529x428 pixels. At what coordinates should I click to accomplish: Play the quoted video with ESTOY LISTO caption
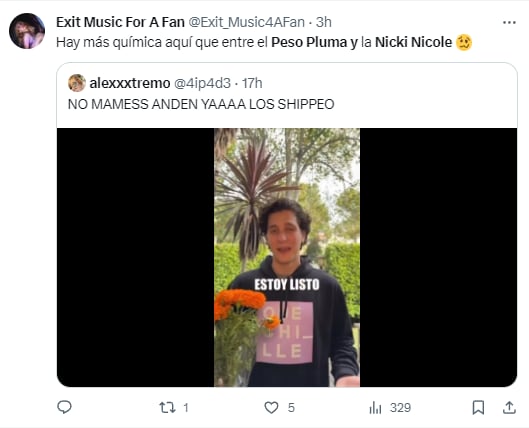point(287,257)
